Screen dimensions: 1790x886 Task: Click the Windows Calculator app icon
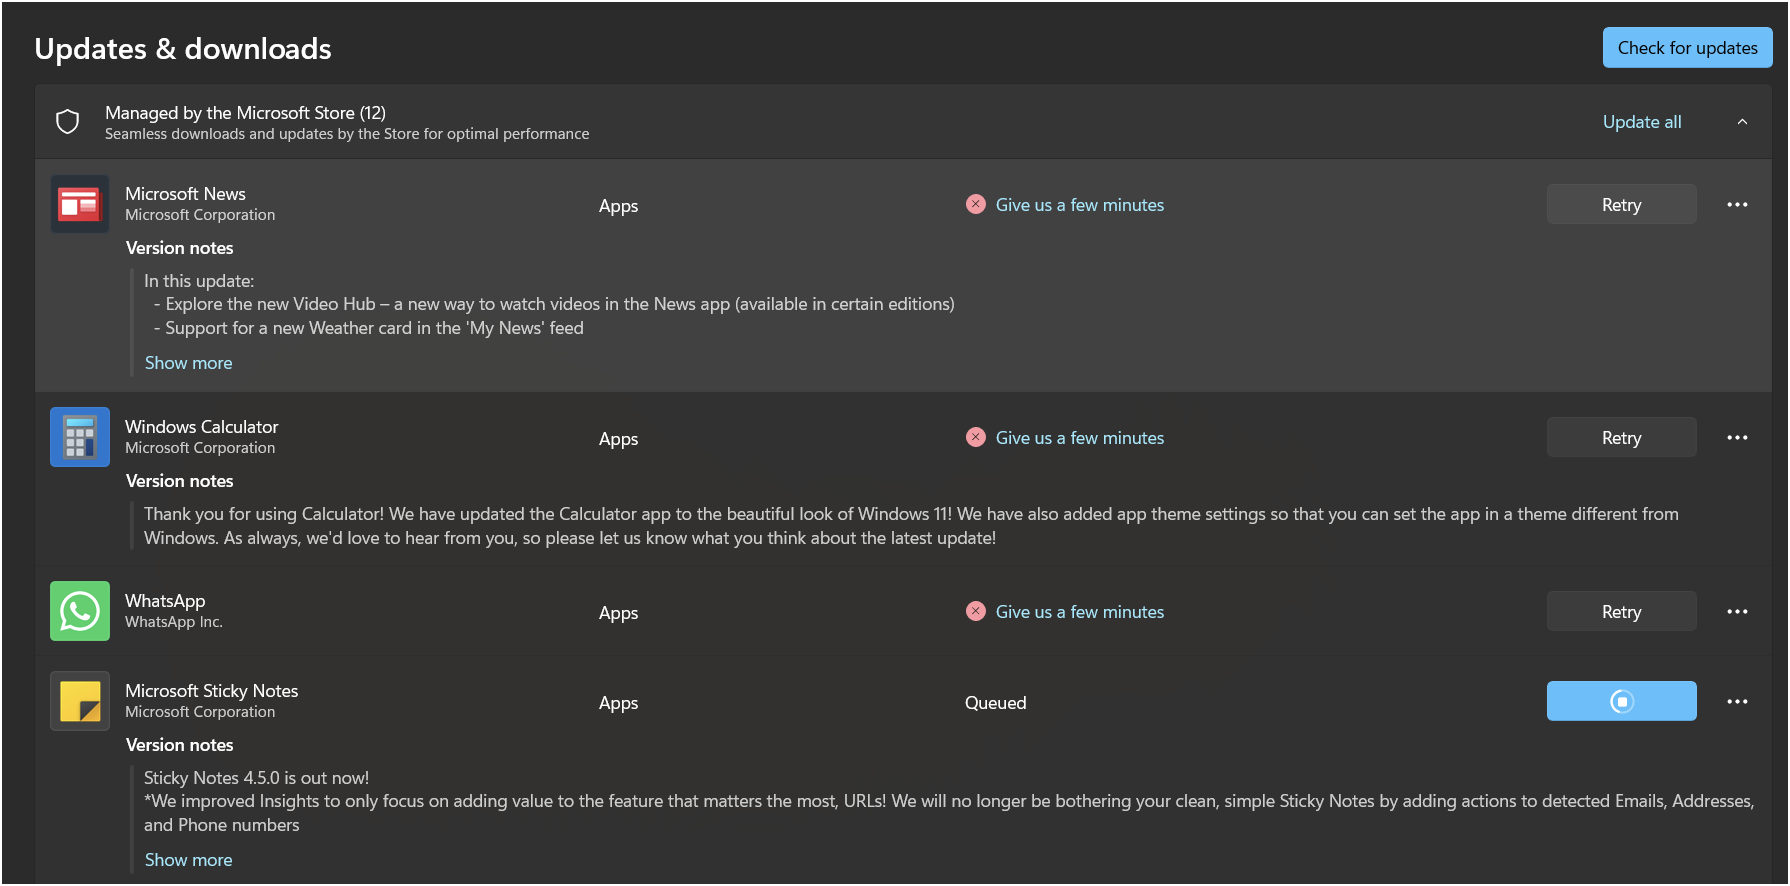(x=80, y=437)
